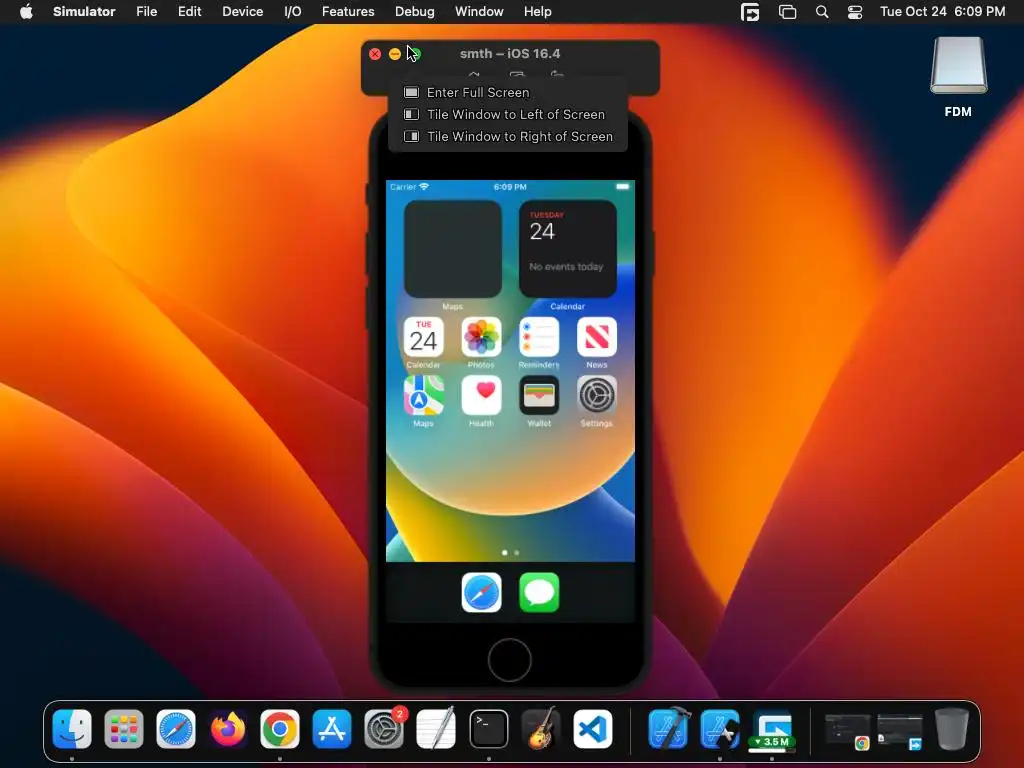
Task: Open the FDM drive on the desktop
Action: pos(958,65)
